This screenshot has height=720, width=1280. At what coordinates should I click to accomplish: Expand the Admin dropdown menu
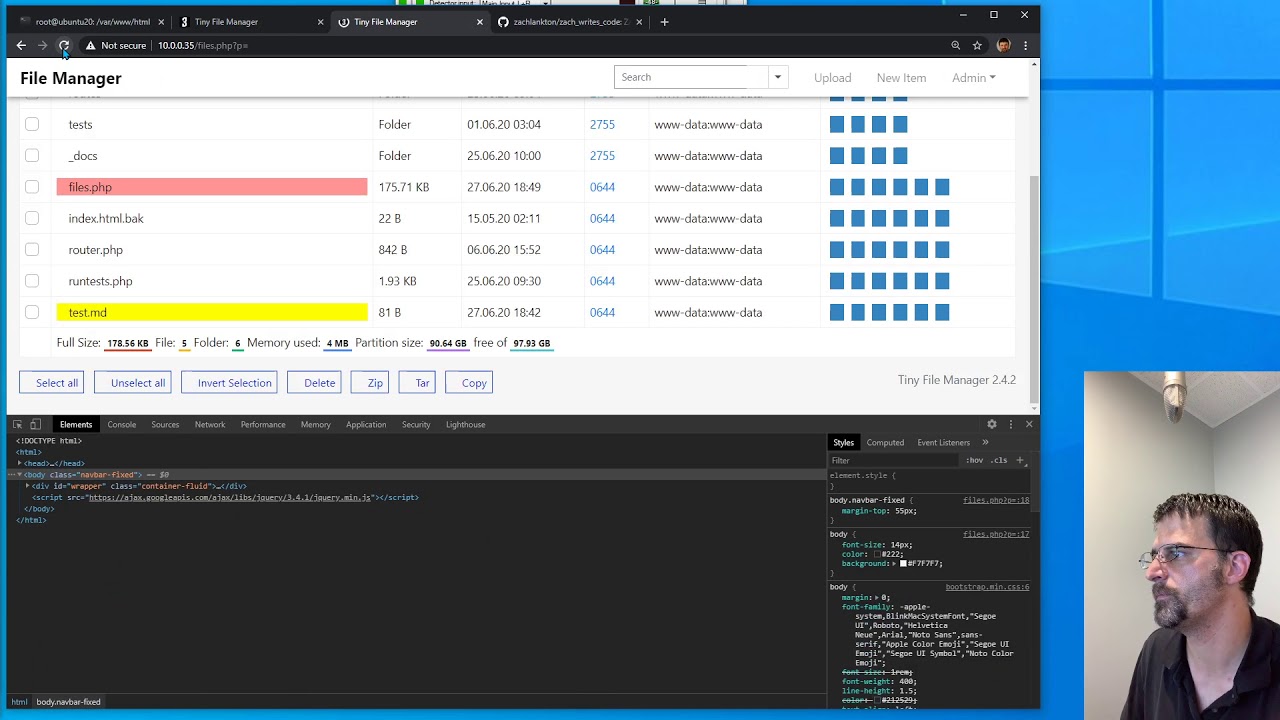point(973,78)
